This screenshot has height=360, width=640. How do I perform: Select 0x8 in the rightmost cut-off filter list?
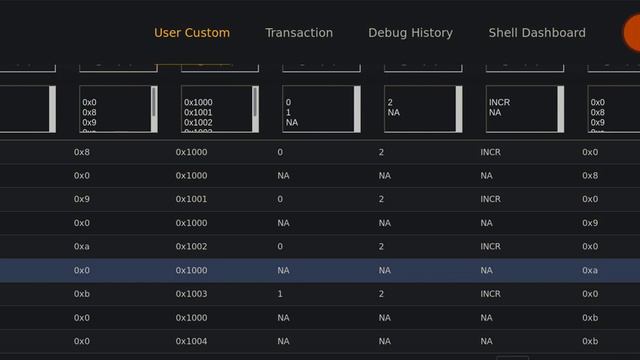598,112
